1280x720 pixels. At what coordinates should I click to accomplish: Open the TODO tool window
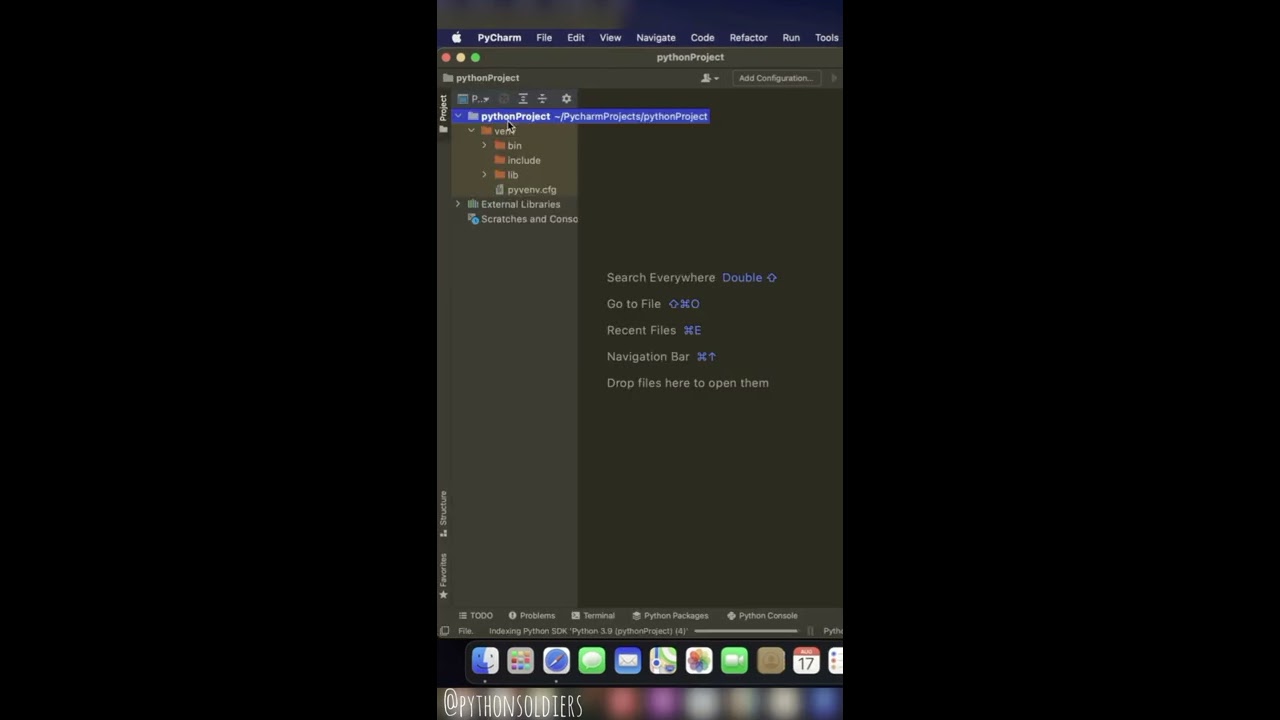[475, 616]
